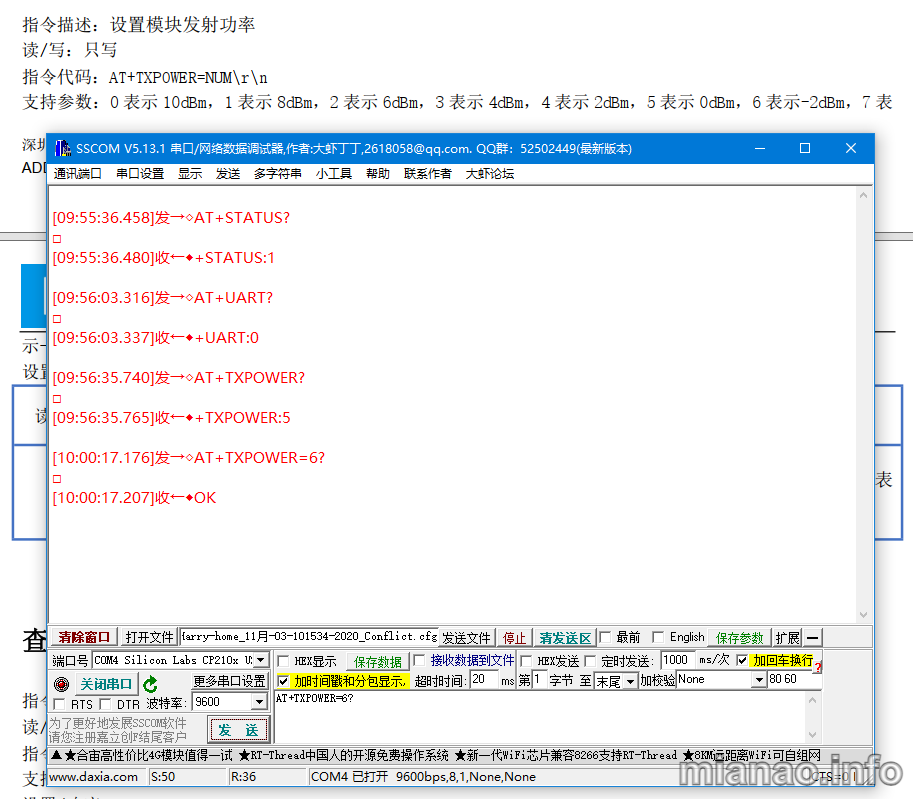Screen dimensions: 913x799
Task: Click the 第 1 字节 start byte field
Action: point(539,680)
